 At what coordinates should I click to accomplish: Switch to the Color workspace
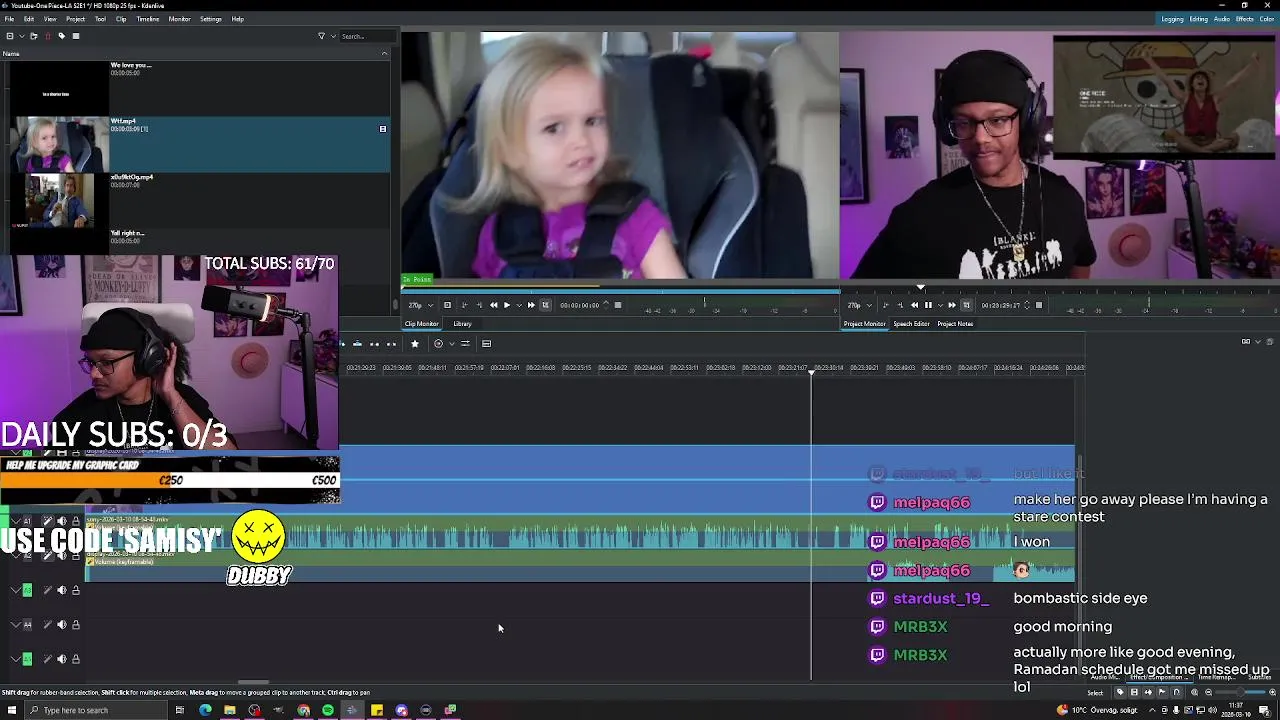point(1266,19)
